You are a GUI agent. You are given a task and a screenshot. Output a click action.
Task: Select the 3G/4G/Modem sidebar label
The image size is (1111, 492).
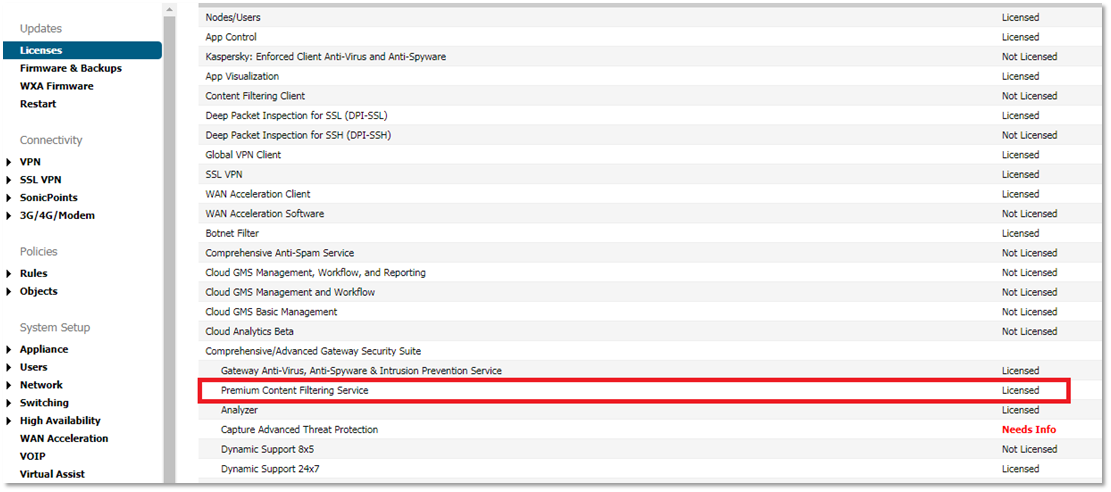pos(57,215)
